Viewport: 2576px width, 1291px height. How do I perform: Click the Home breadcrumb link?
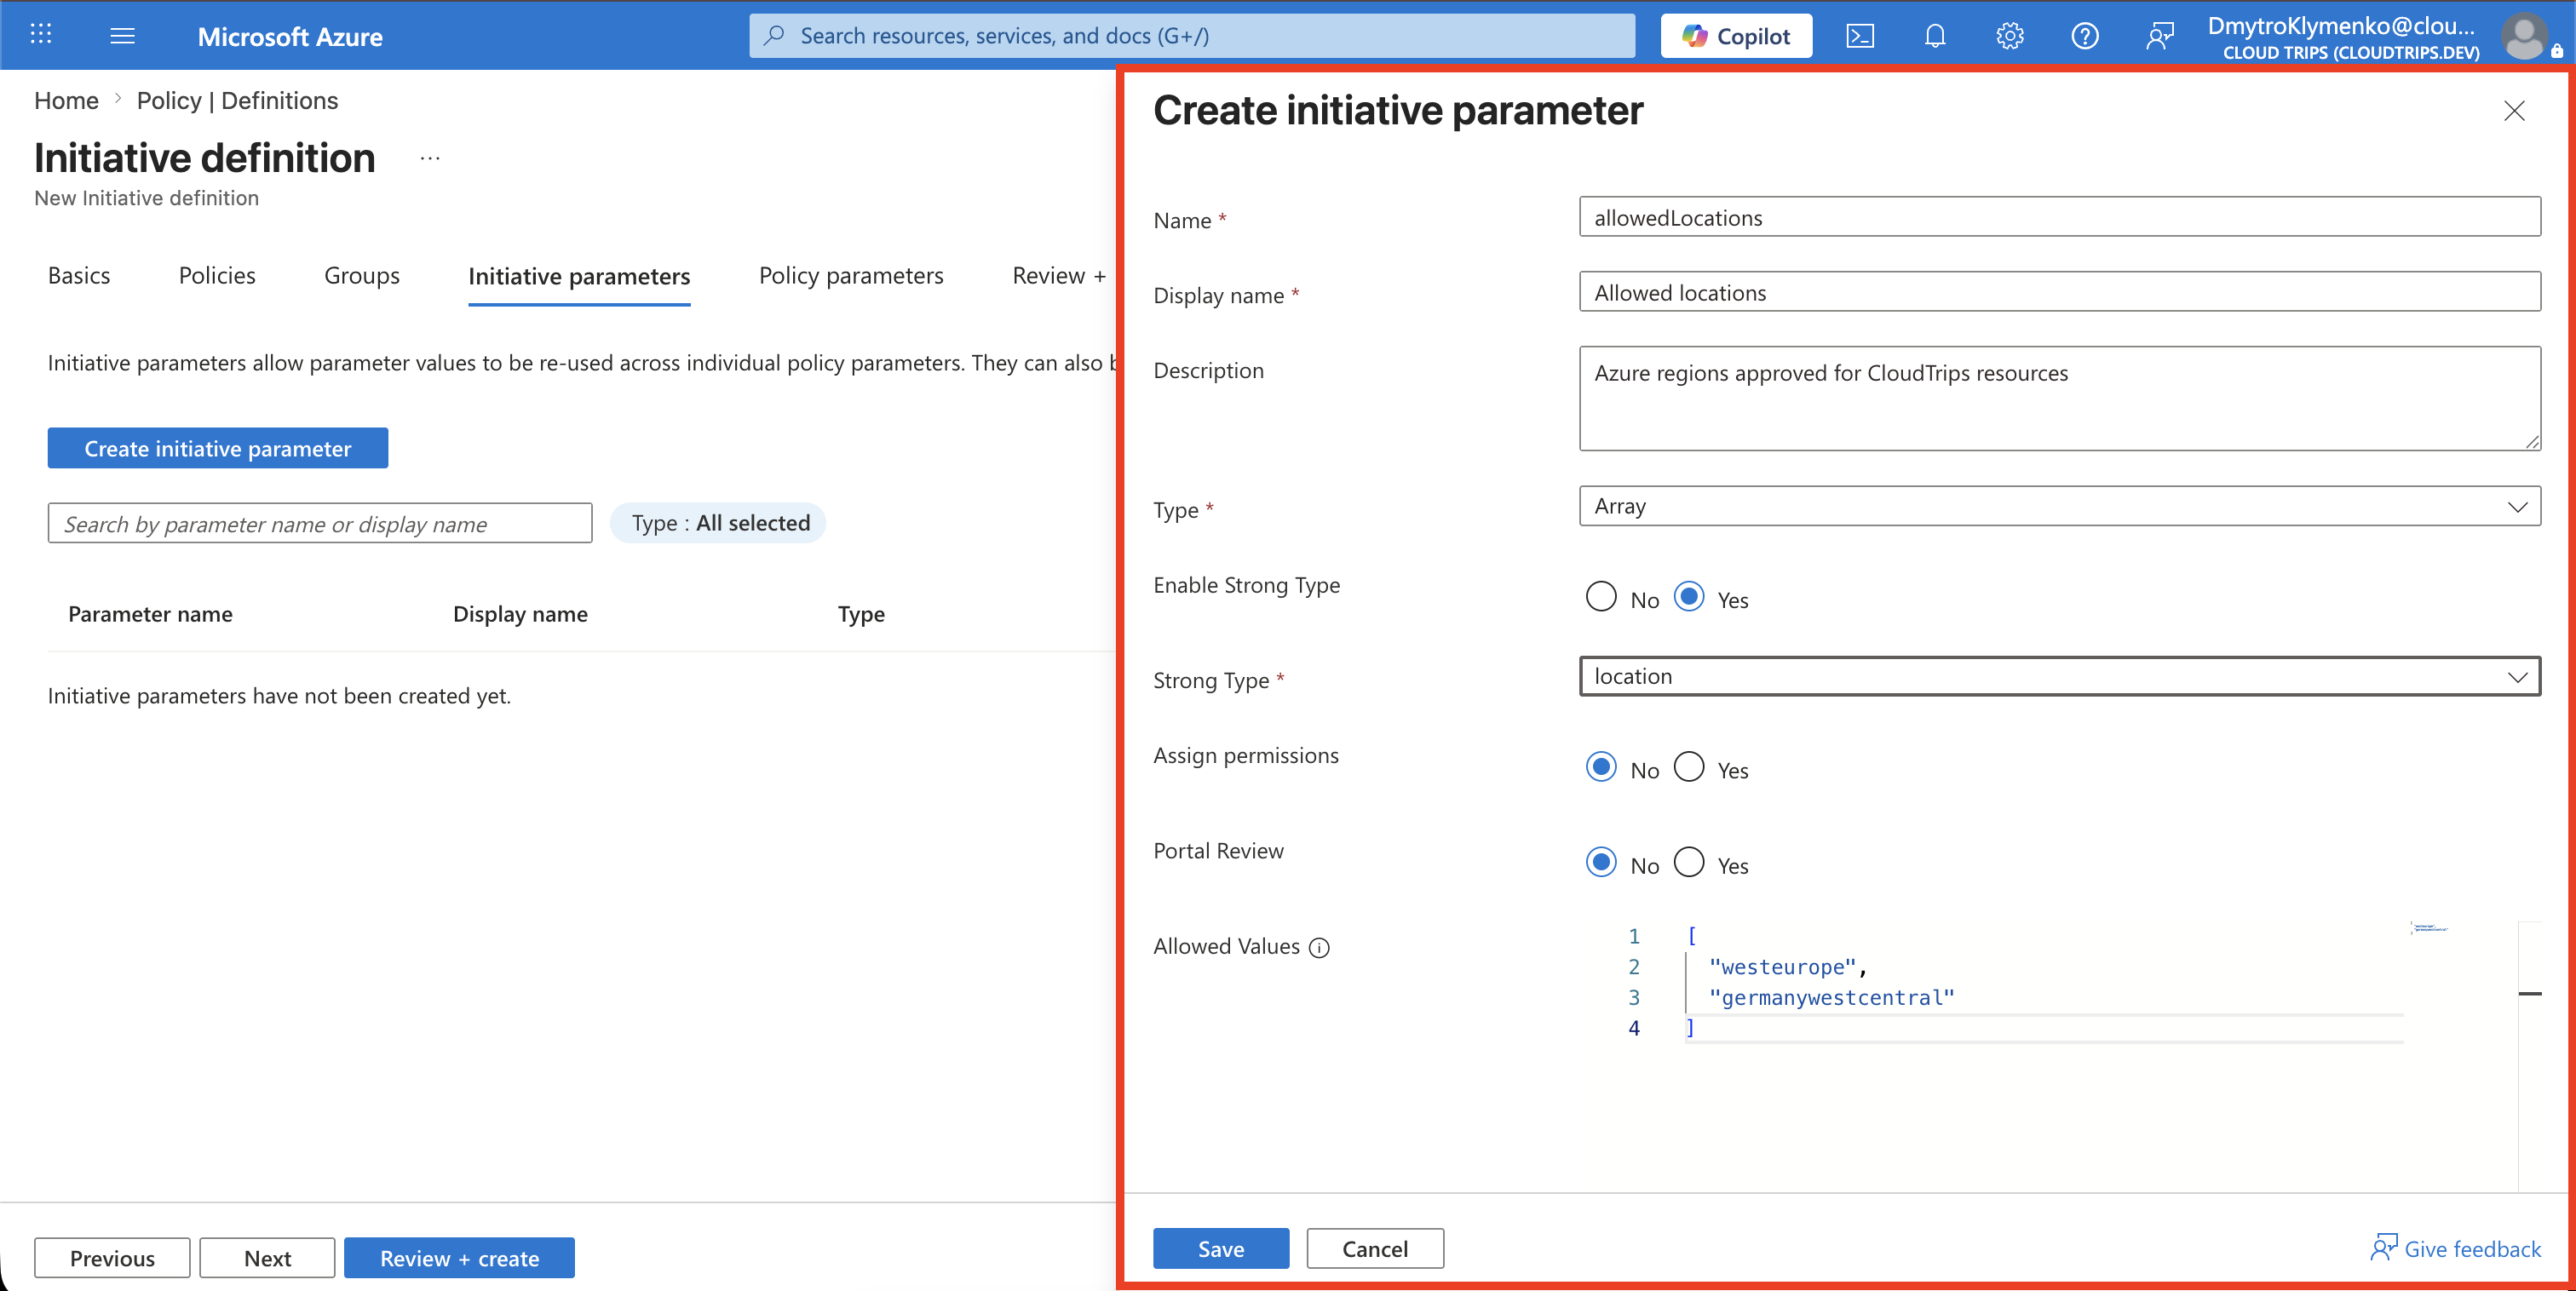pos(66,101)
